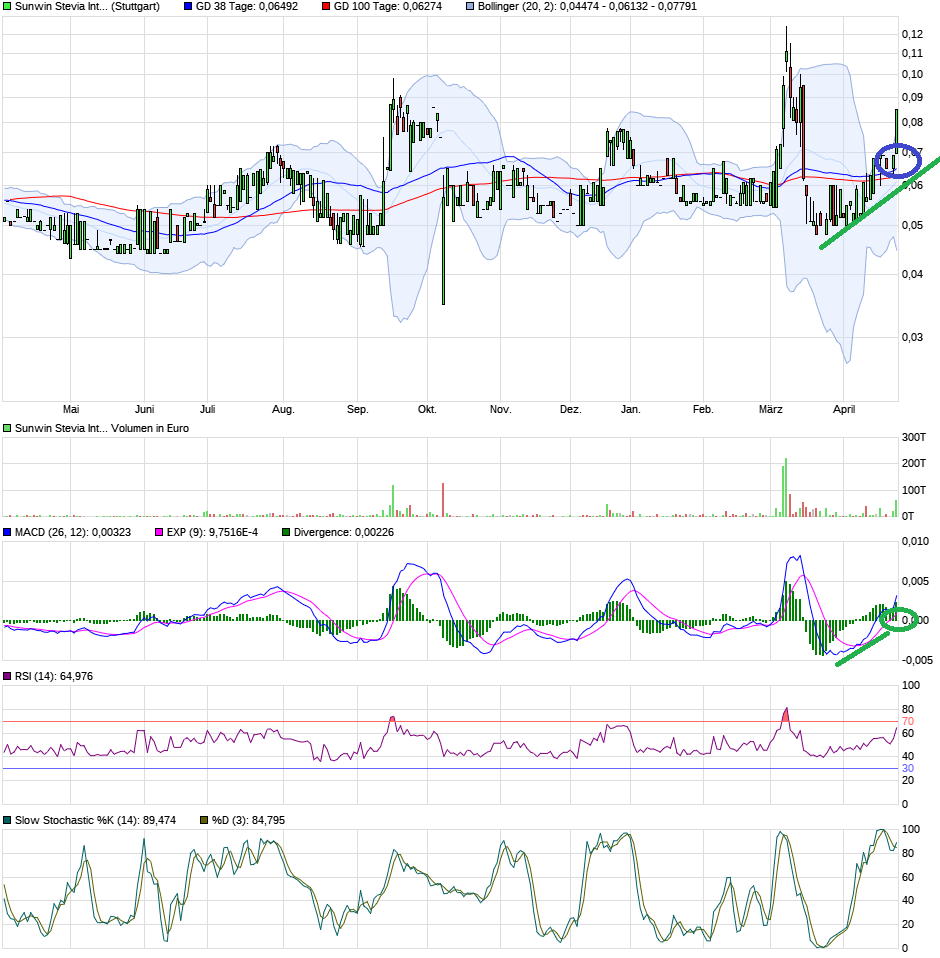Click the Volumen in Euro legend swatch

click(x=7, y=428)
